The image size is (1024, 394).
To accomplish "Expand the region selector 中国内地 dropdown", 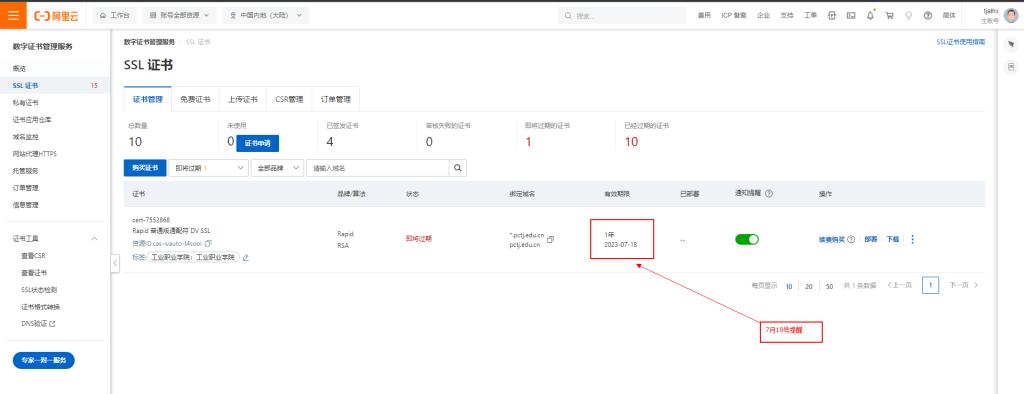I will pyautogui.click(x=266, y=15).
